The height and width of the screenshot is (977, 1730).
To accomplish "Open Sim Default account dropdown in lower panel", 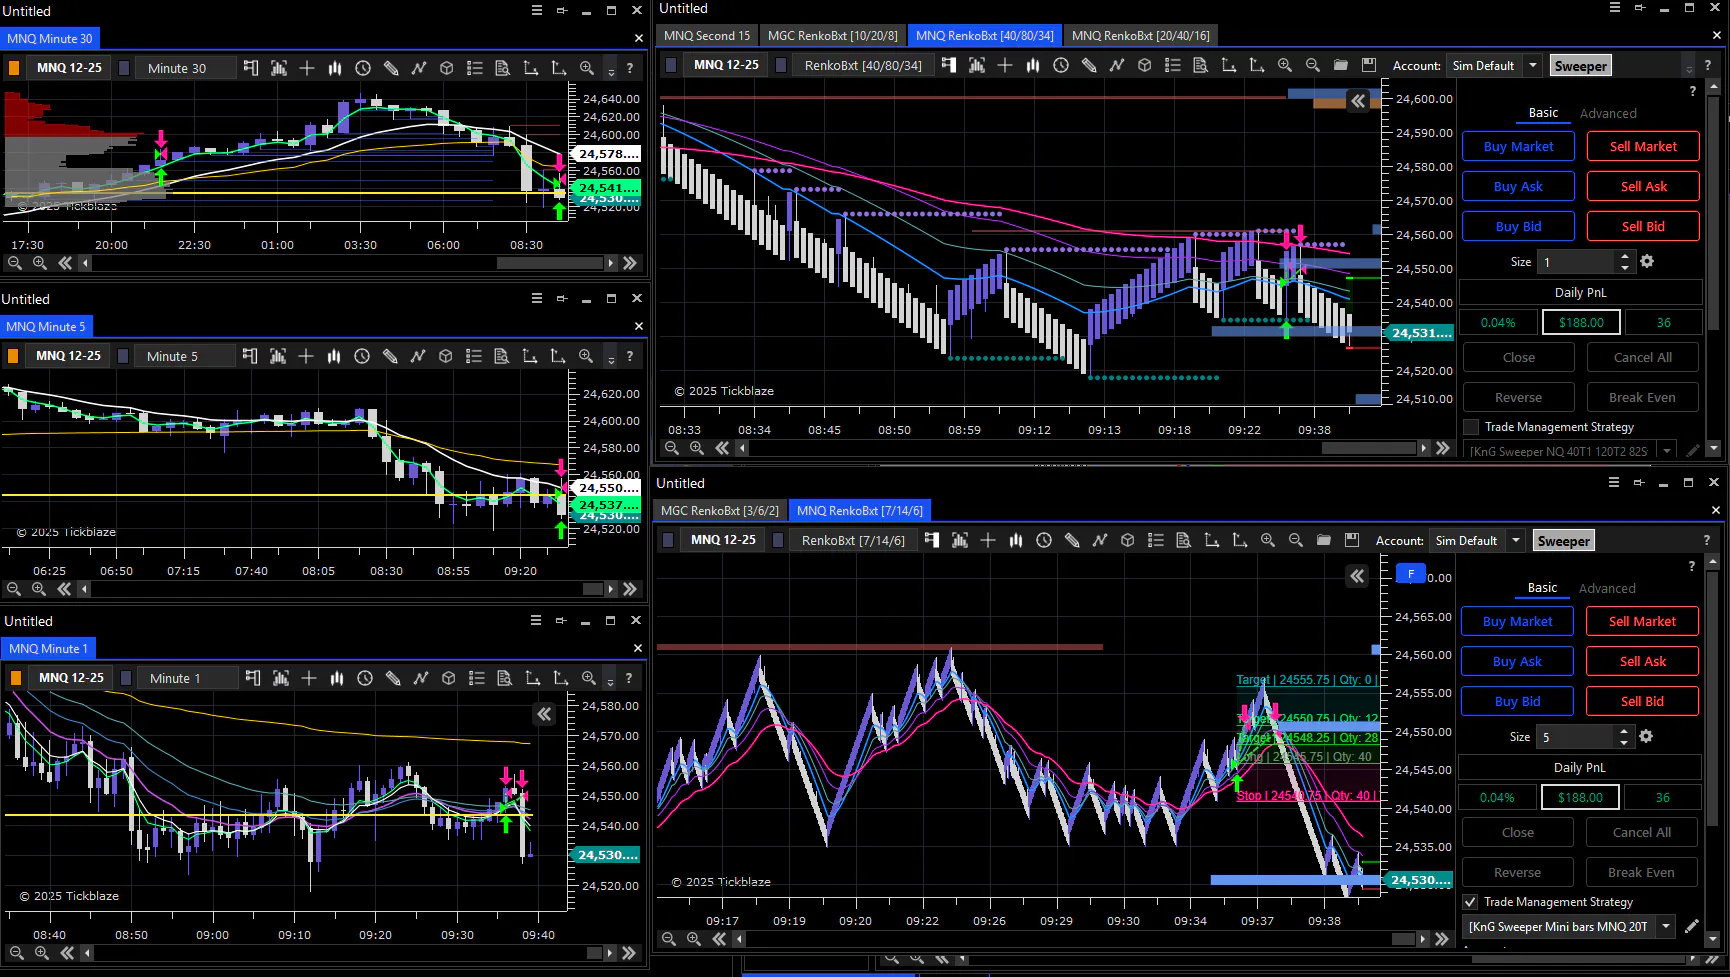I will (x=1516, y=541).
